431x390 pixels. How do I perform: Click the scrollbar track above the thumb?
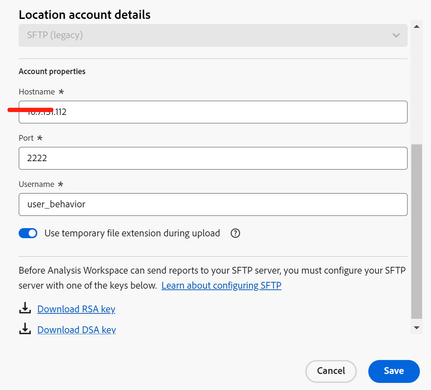tap(417, 87)
